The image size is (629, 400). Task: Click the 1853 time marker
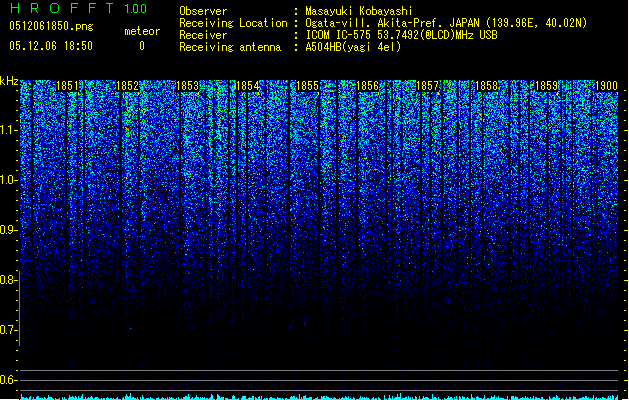tap(187, 86)
